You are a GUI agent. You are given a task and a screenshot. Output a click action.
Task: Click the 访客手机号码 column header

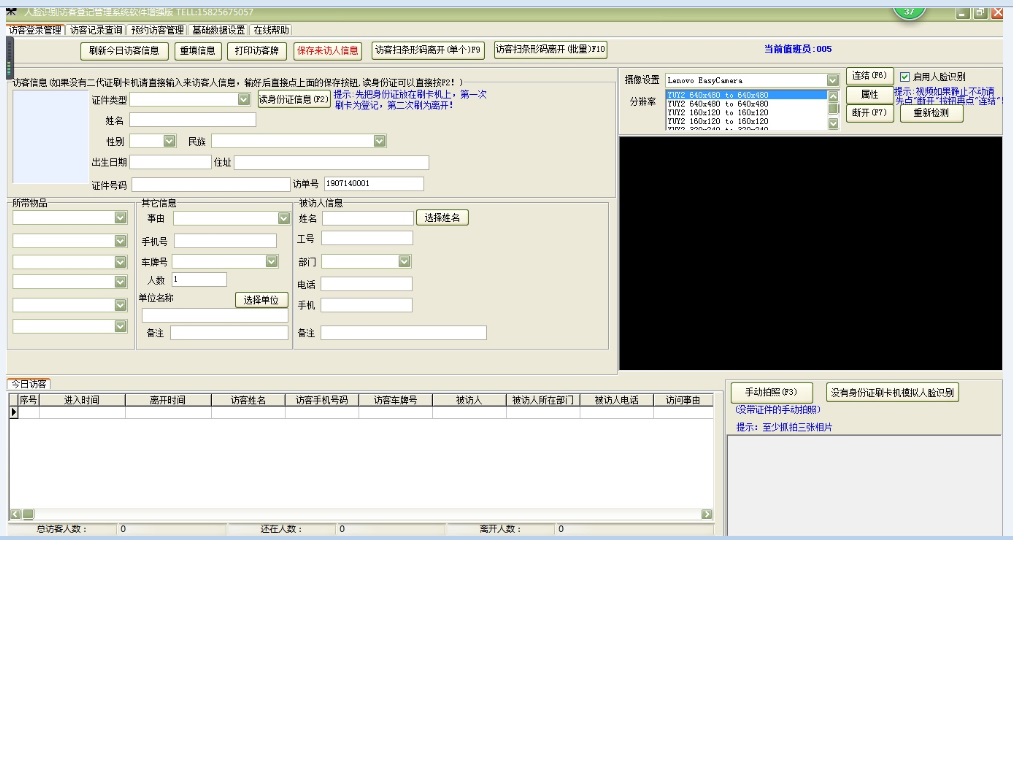(322, 400)
